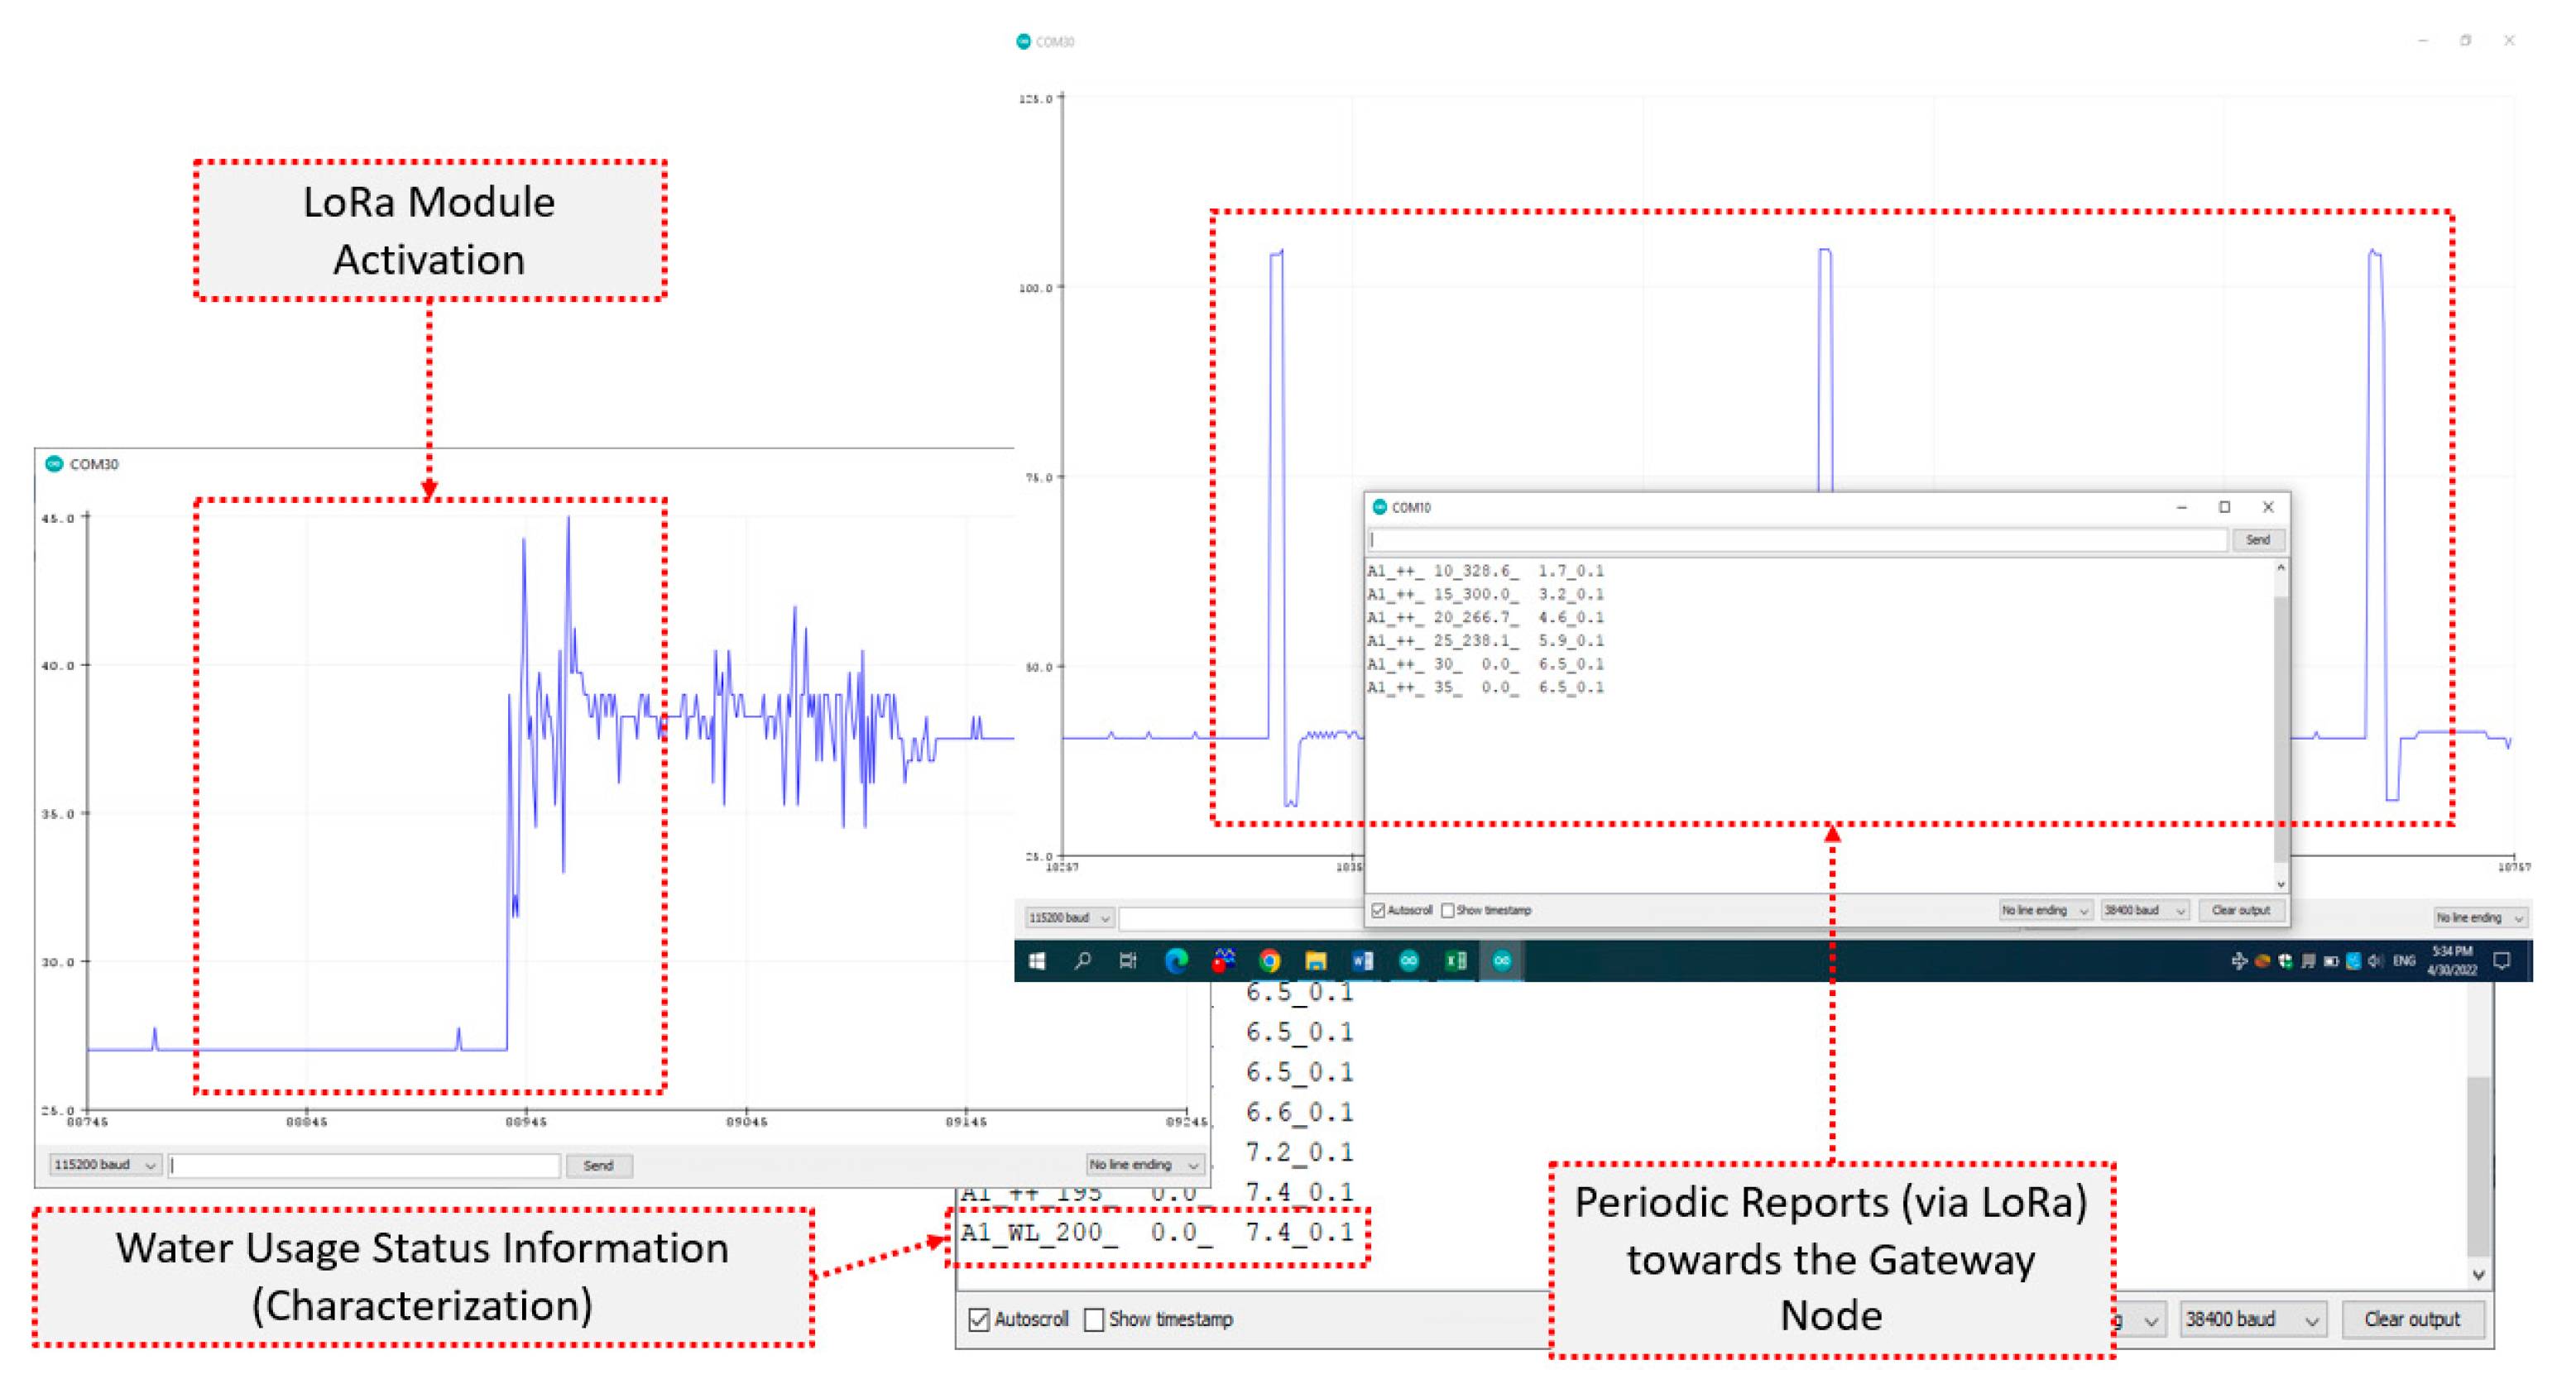Switch to Excel on the taskbar
The image size is (2576, 1384).
[x=1456, y=961]
